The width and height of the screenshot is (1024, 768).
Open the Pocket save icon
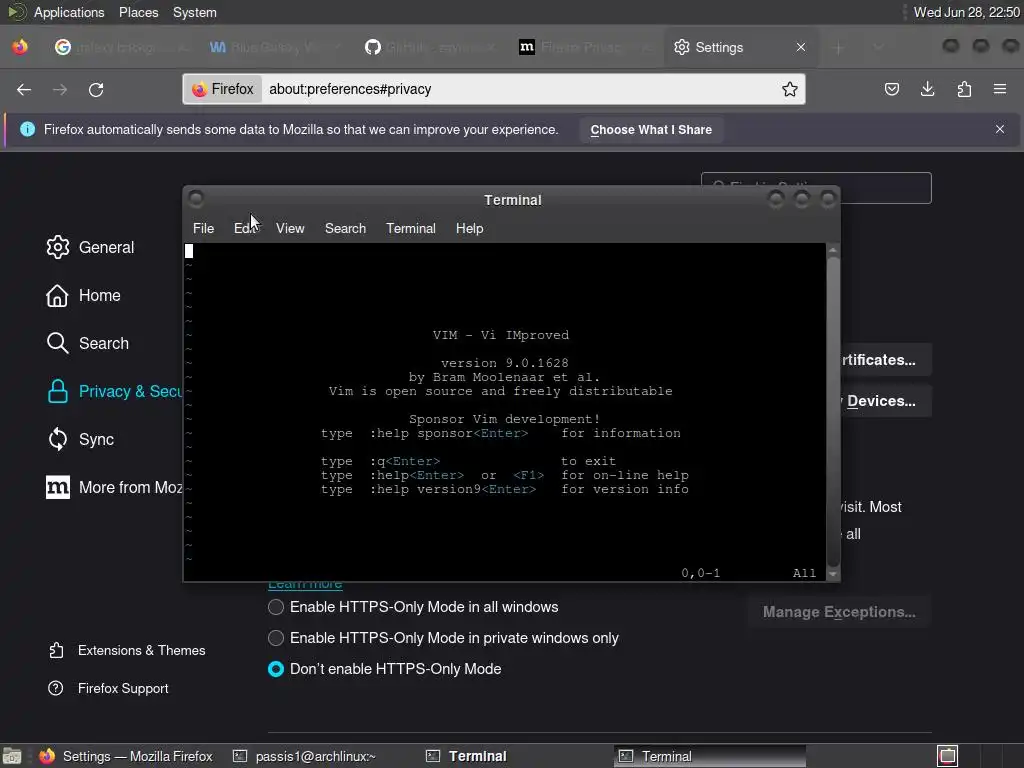(x=891, y=89)
